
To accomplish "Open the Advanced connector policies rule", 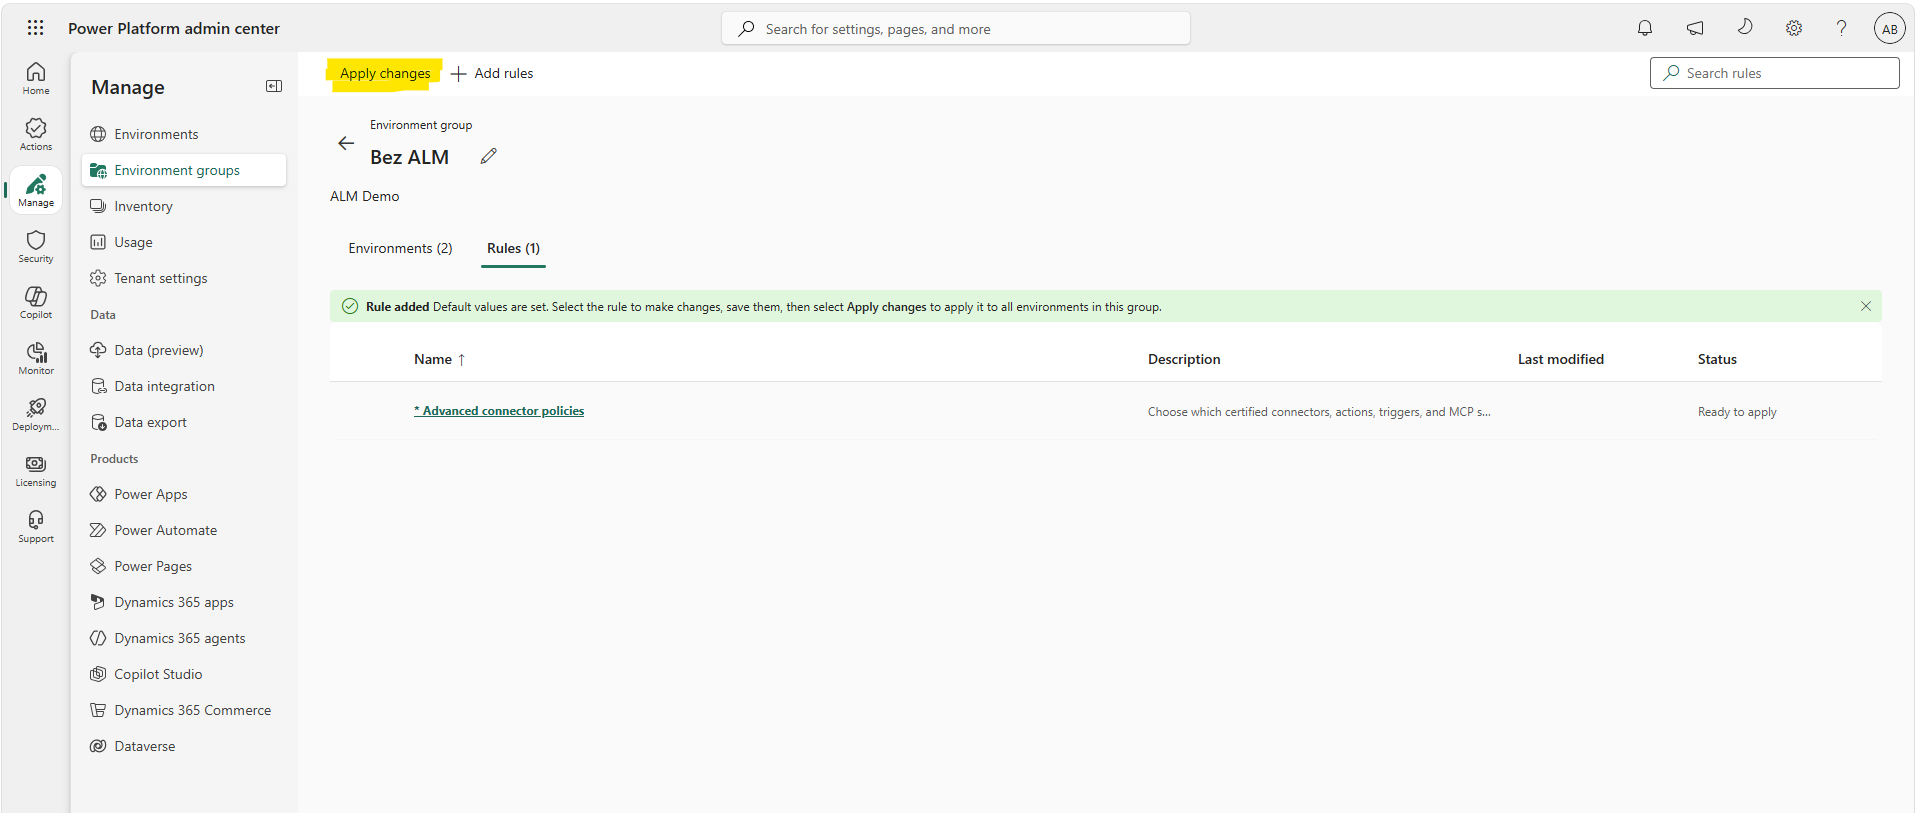I will (x=499, y=411).
